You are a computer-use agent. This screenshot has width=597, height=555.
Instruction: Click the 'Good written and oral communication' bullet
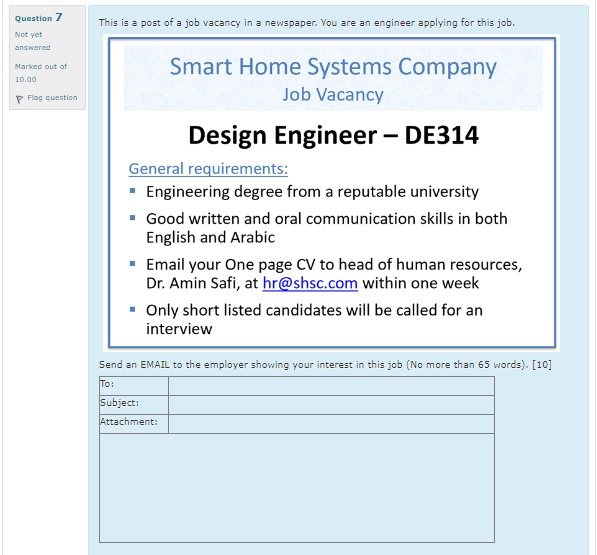(x=327, y=228)
